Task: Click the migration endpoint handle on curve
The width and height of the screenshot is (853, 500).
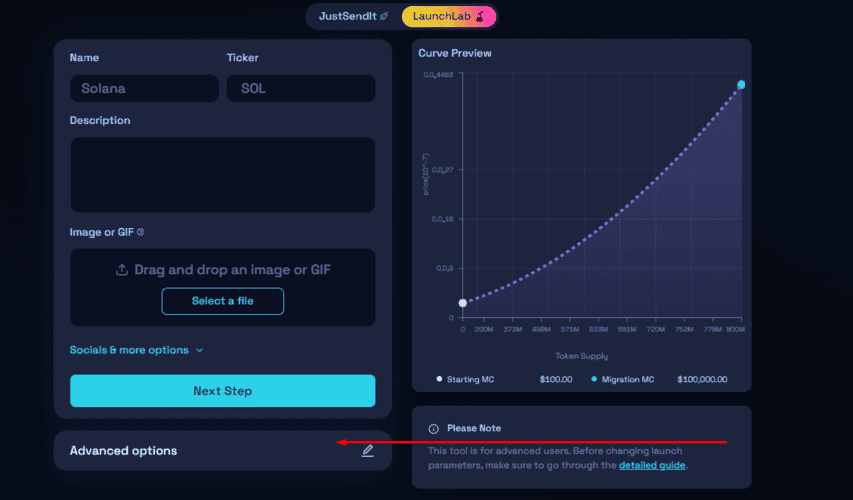Action: click(741, 84)
